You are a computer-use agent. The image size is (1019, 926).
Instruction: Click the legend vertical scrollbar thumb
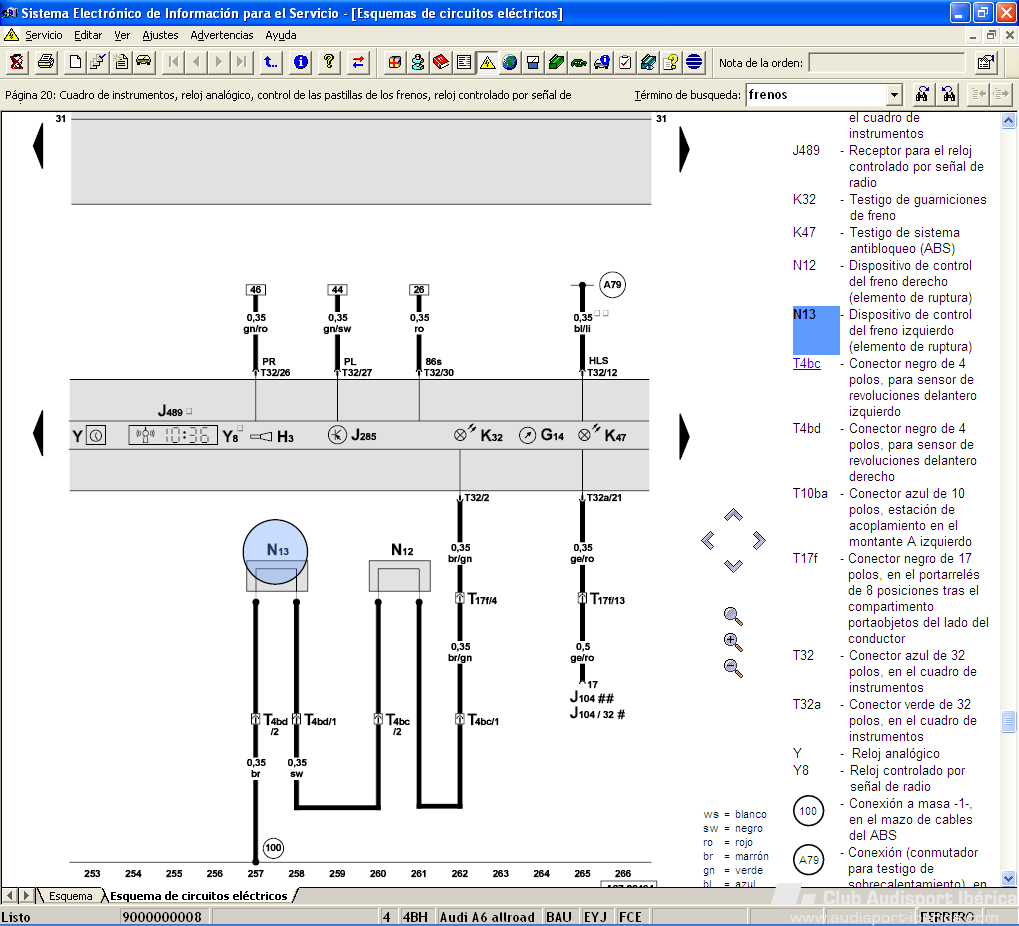[x=1008, y=721]
